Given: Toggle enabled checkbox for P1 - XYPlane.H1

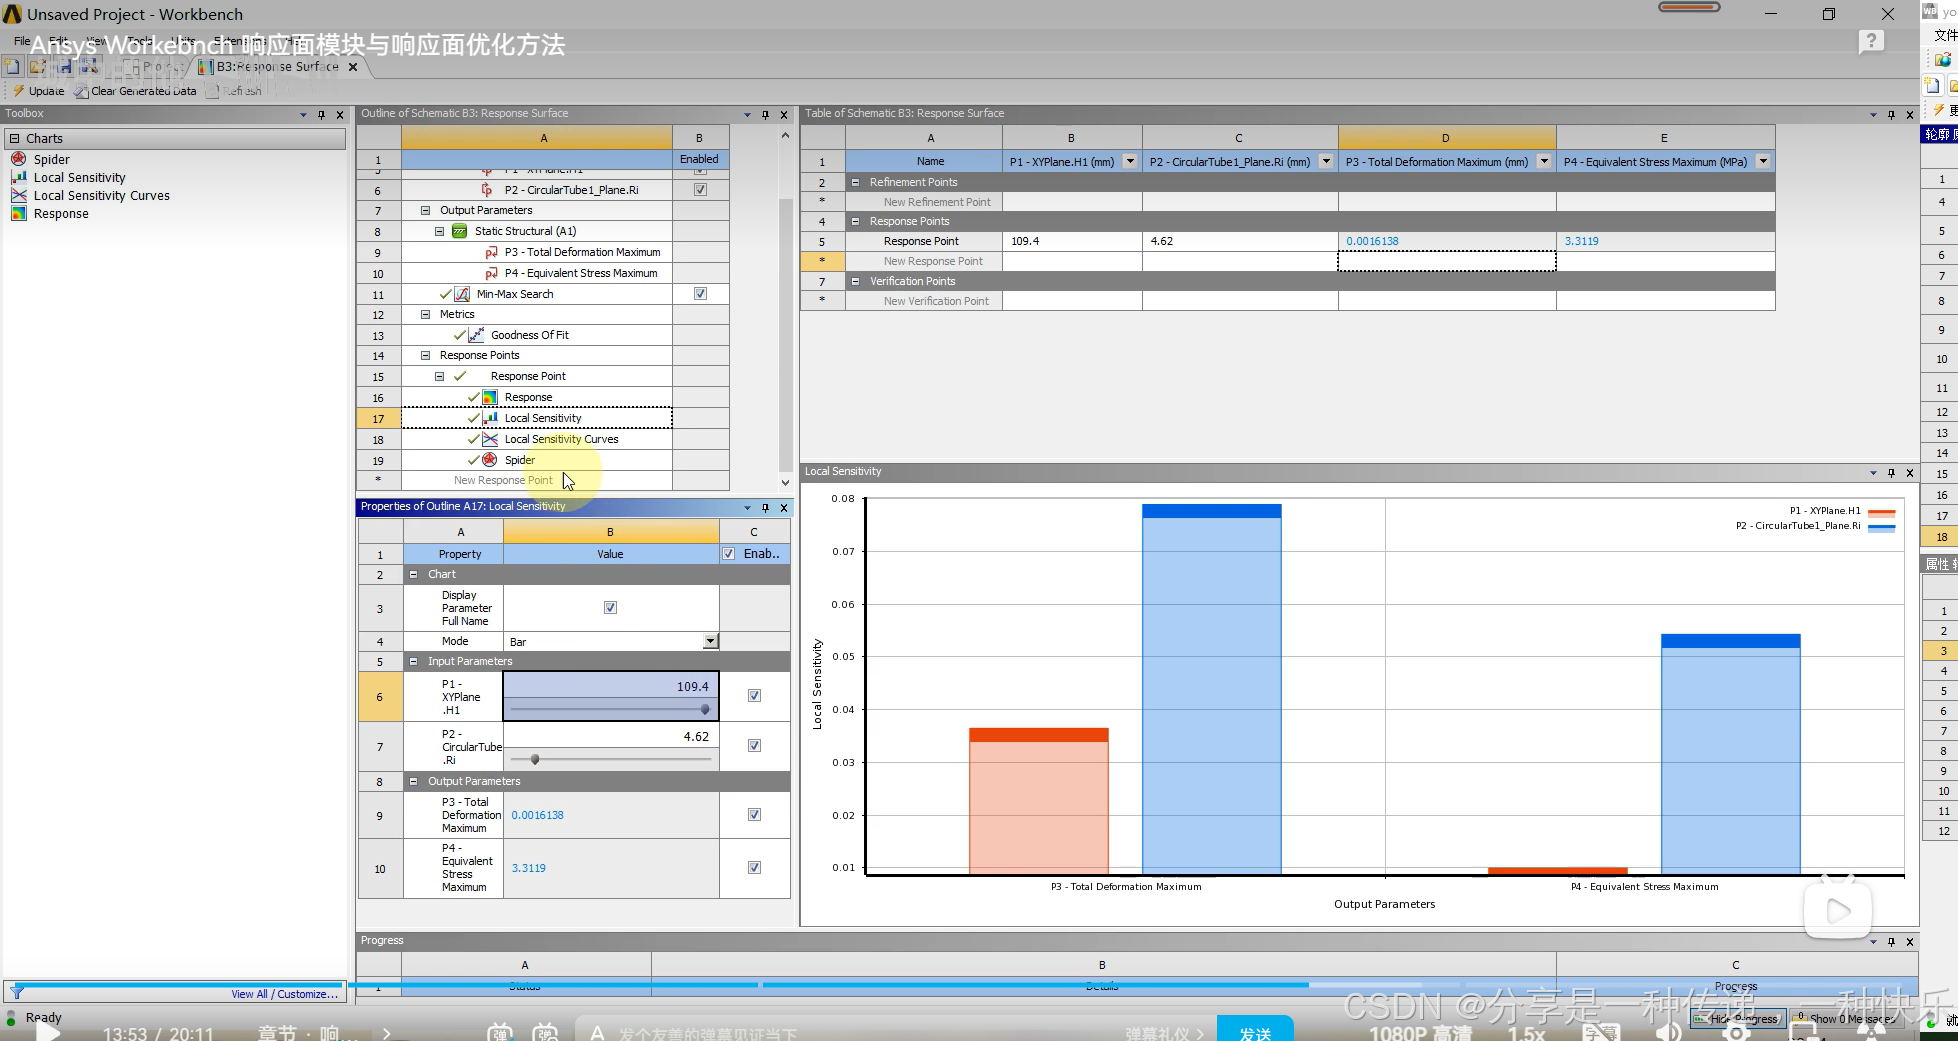Looking at the screenshot, I should pyautogui.click(x=754, y=696).
